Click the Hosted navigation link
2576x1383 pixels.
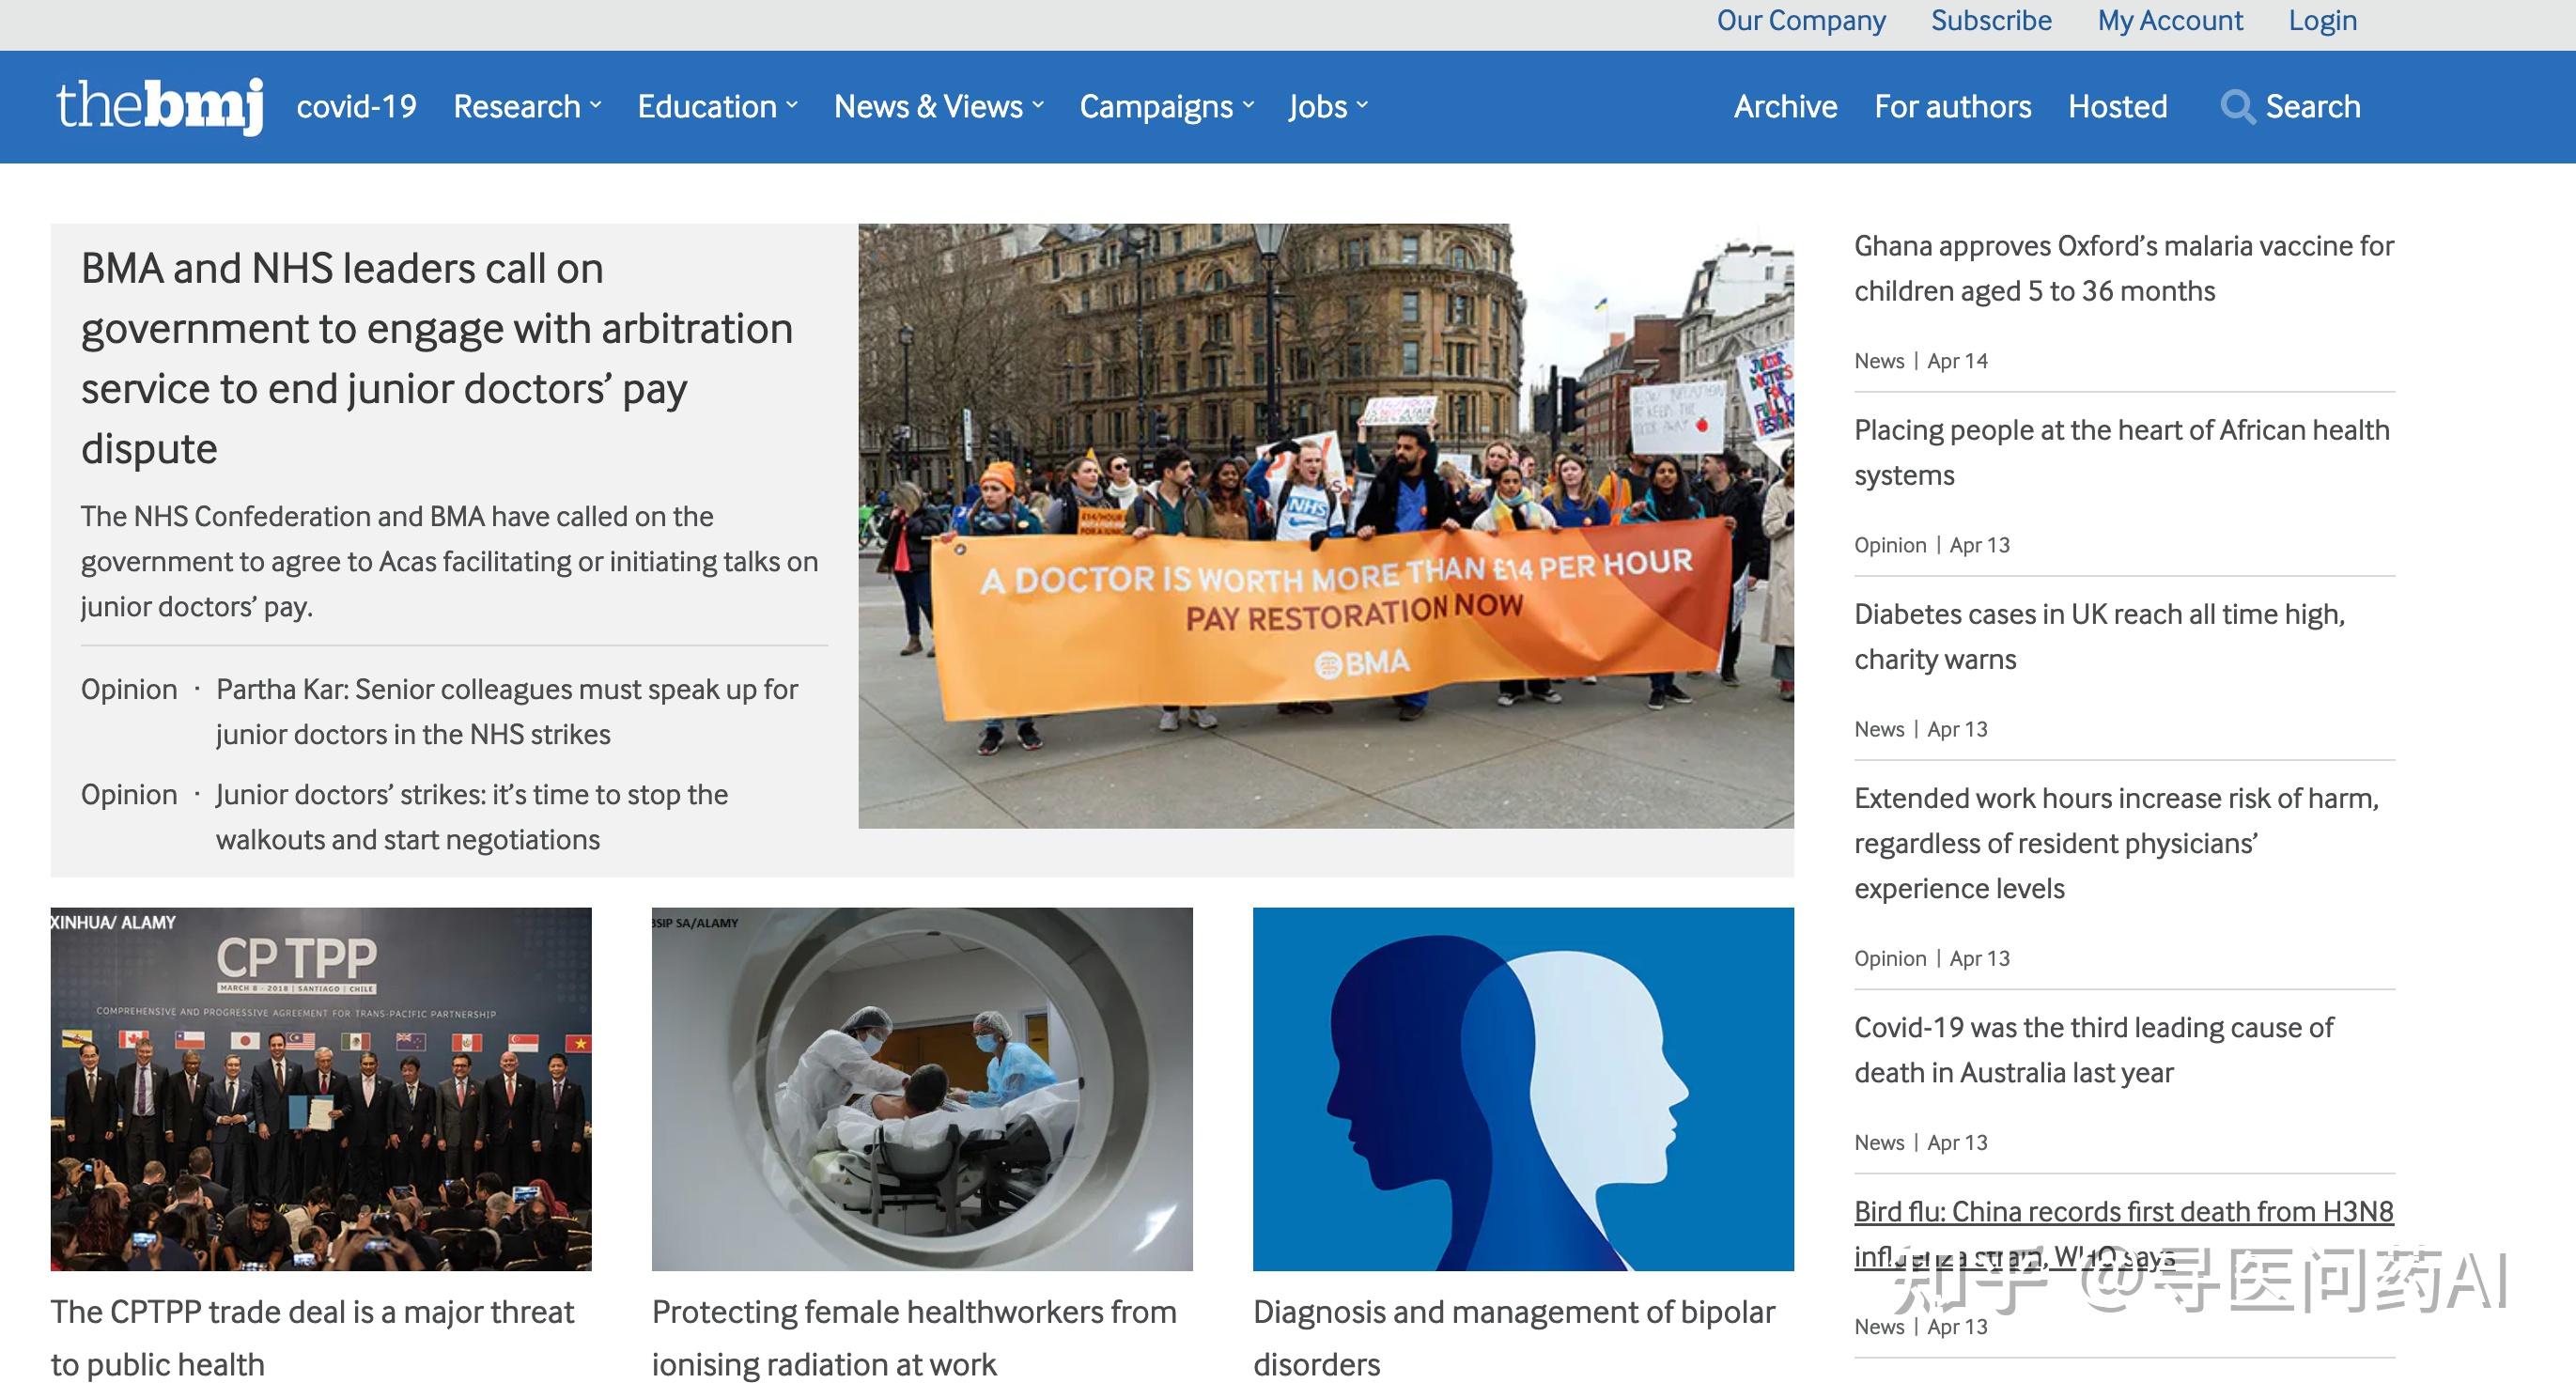click(x=2117, y=107)
